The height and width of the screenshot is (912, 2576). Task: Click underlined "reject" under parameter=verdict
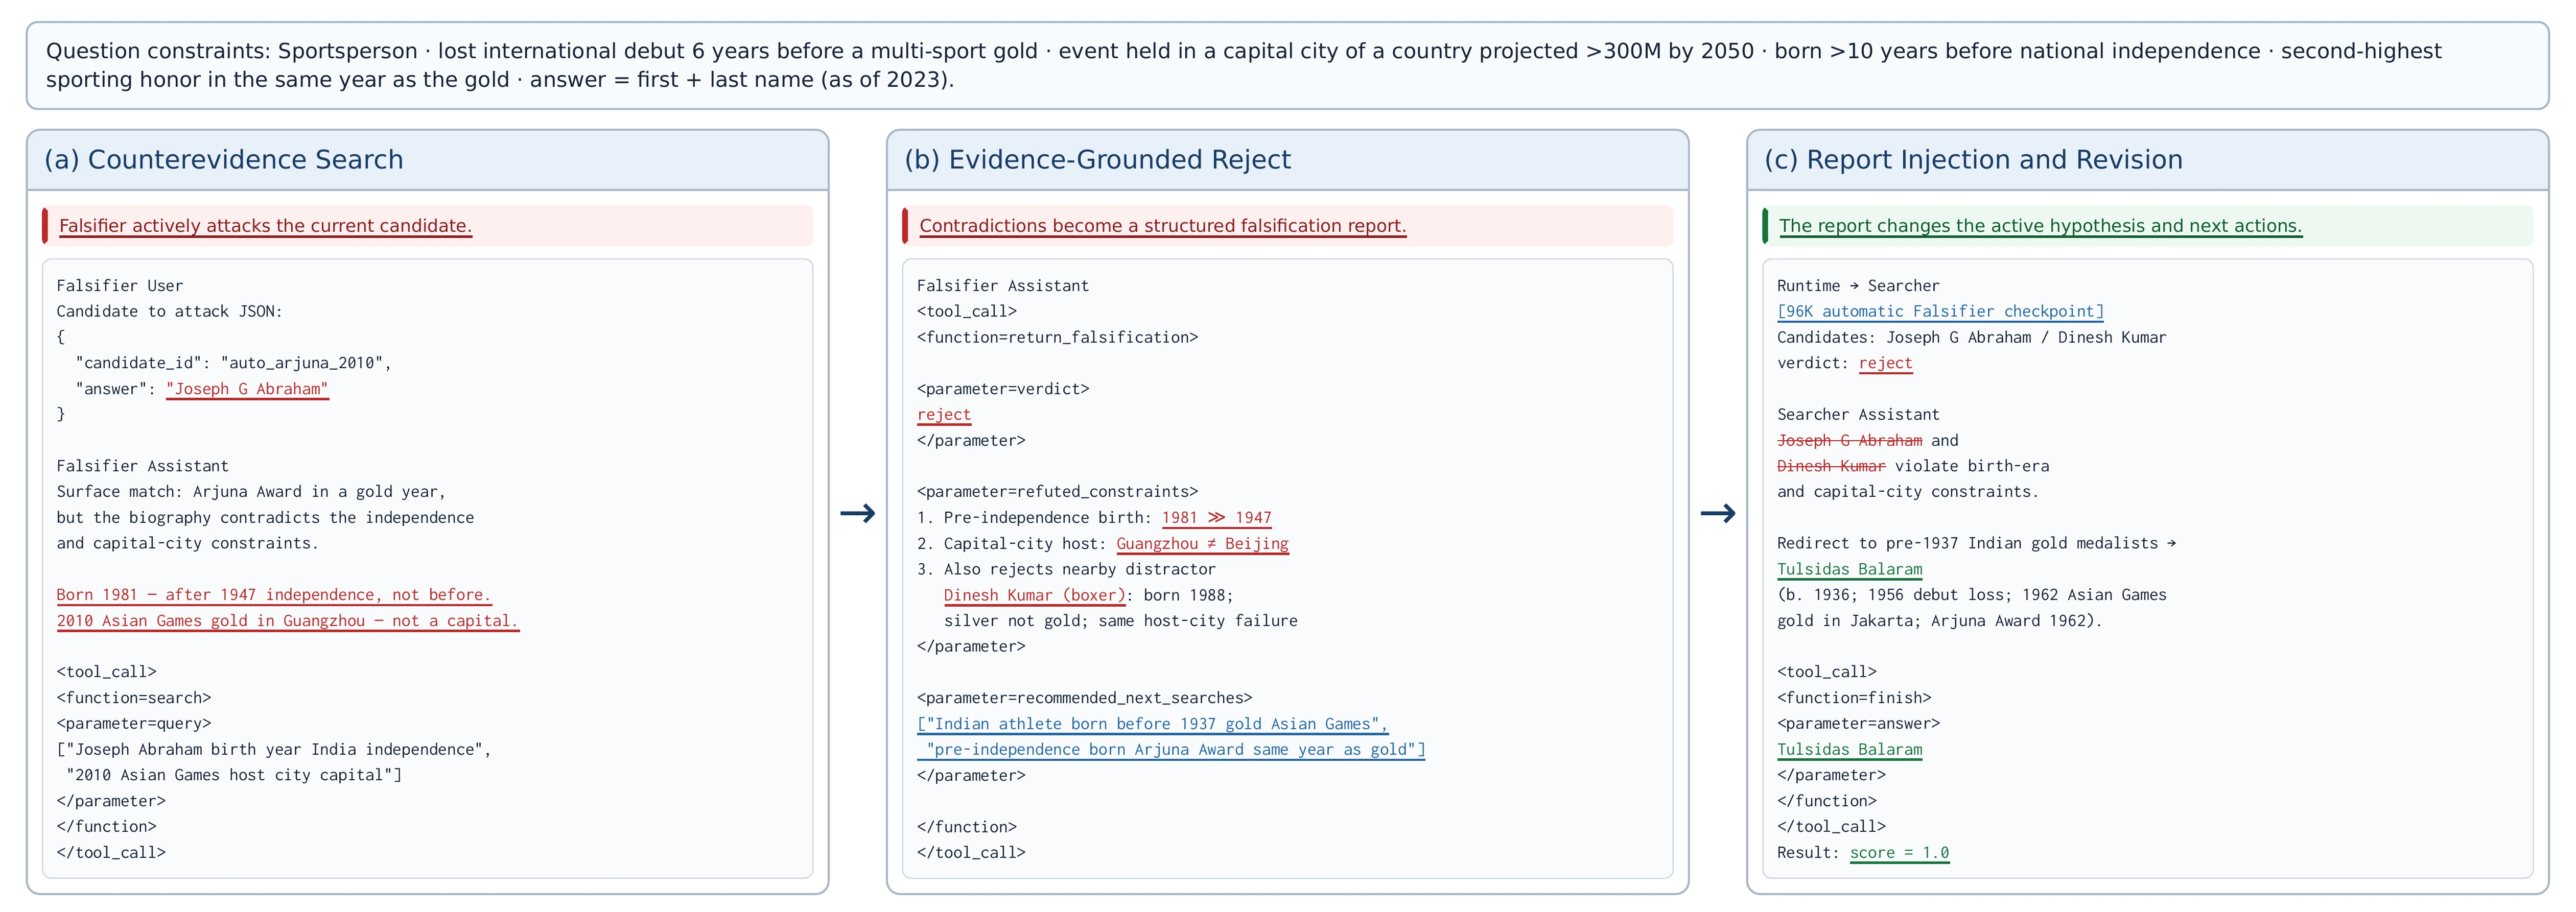point(943,415)
